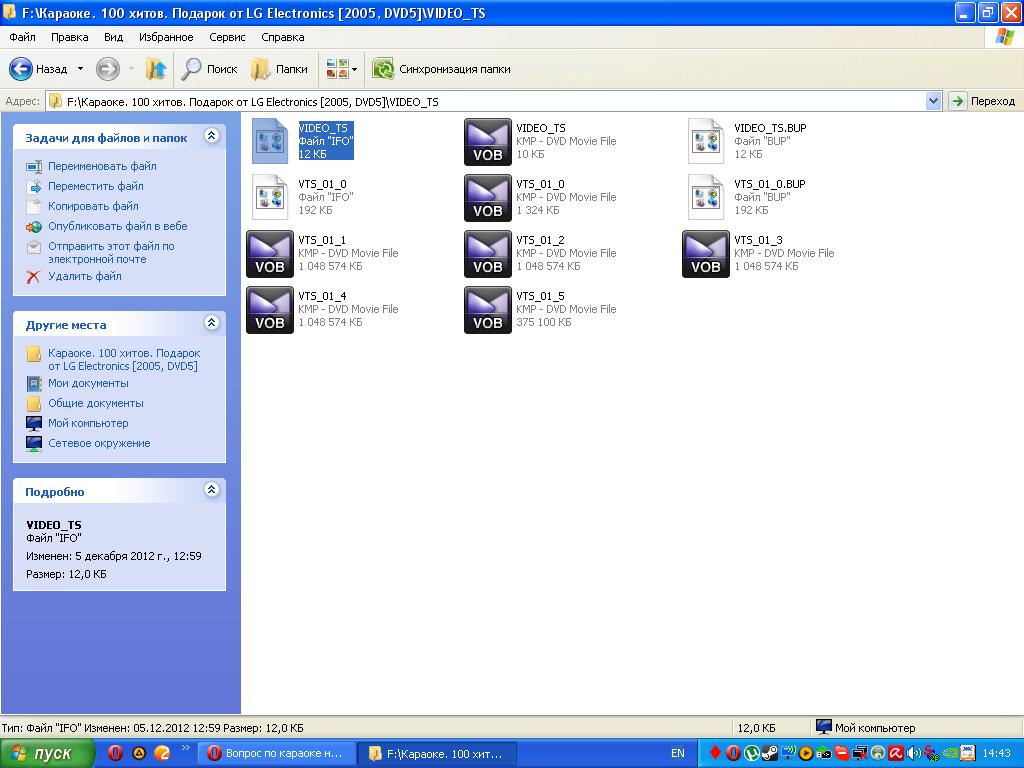Viewport: 1024px width, 768px height.
Task: Click 'Удалить файл' link
Action: 85,277
